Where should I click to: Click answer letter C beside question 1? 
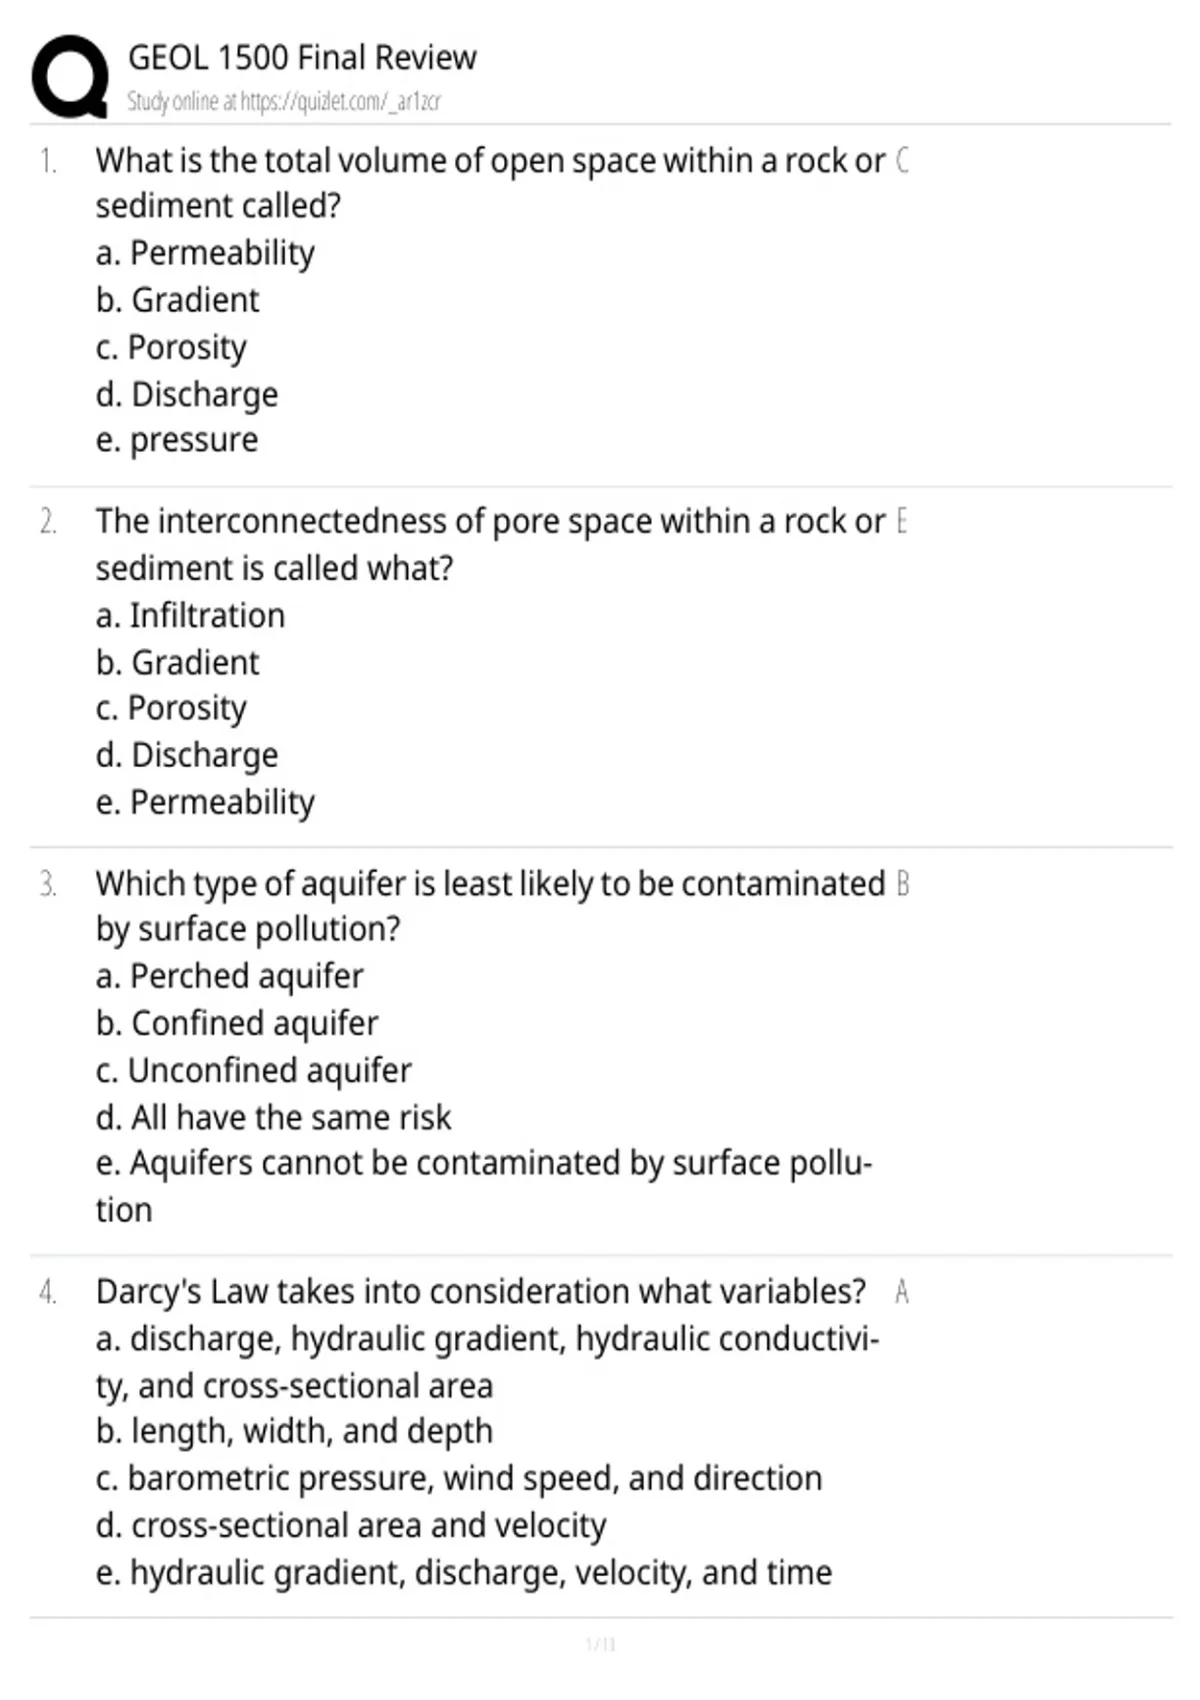[902, 160]
